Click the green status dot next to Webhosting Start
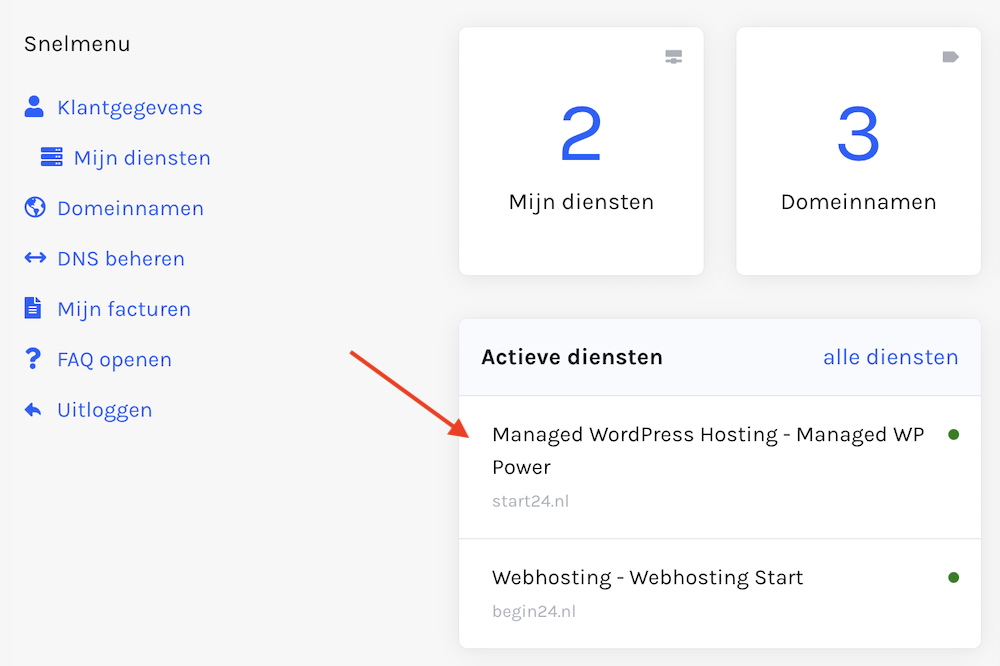The height and width of the screenshot is (666, 1000). coord(955,577)
